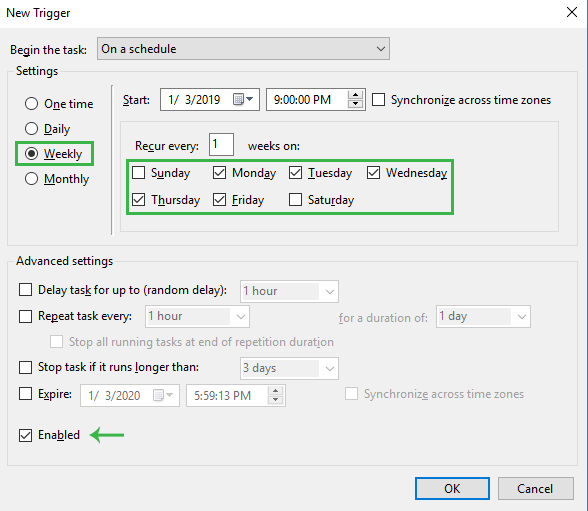Enable Synchronize across time zones near Start
This screenshot has height=511, width=588.
coord(378,100)
